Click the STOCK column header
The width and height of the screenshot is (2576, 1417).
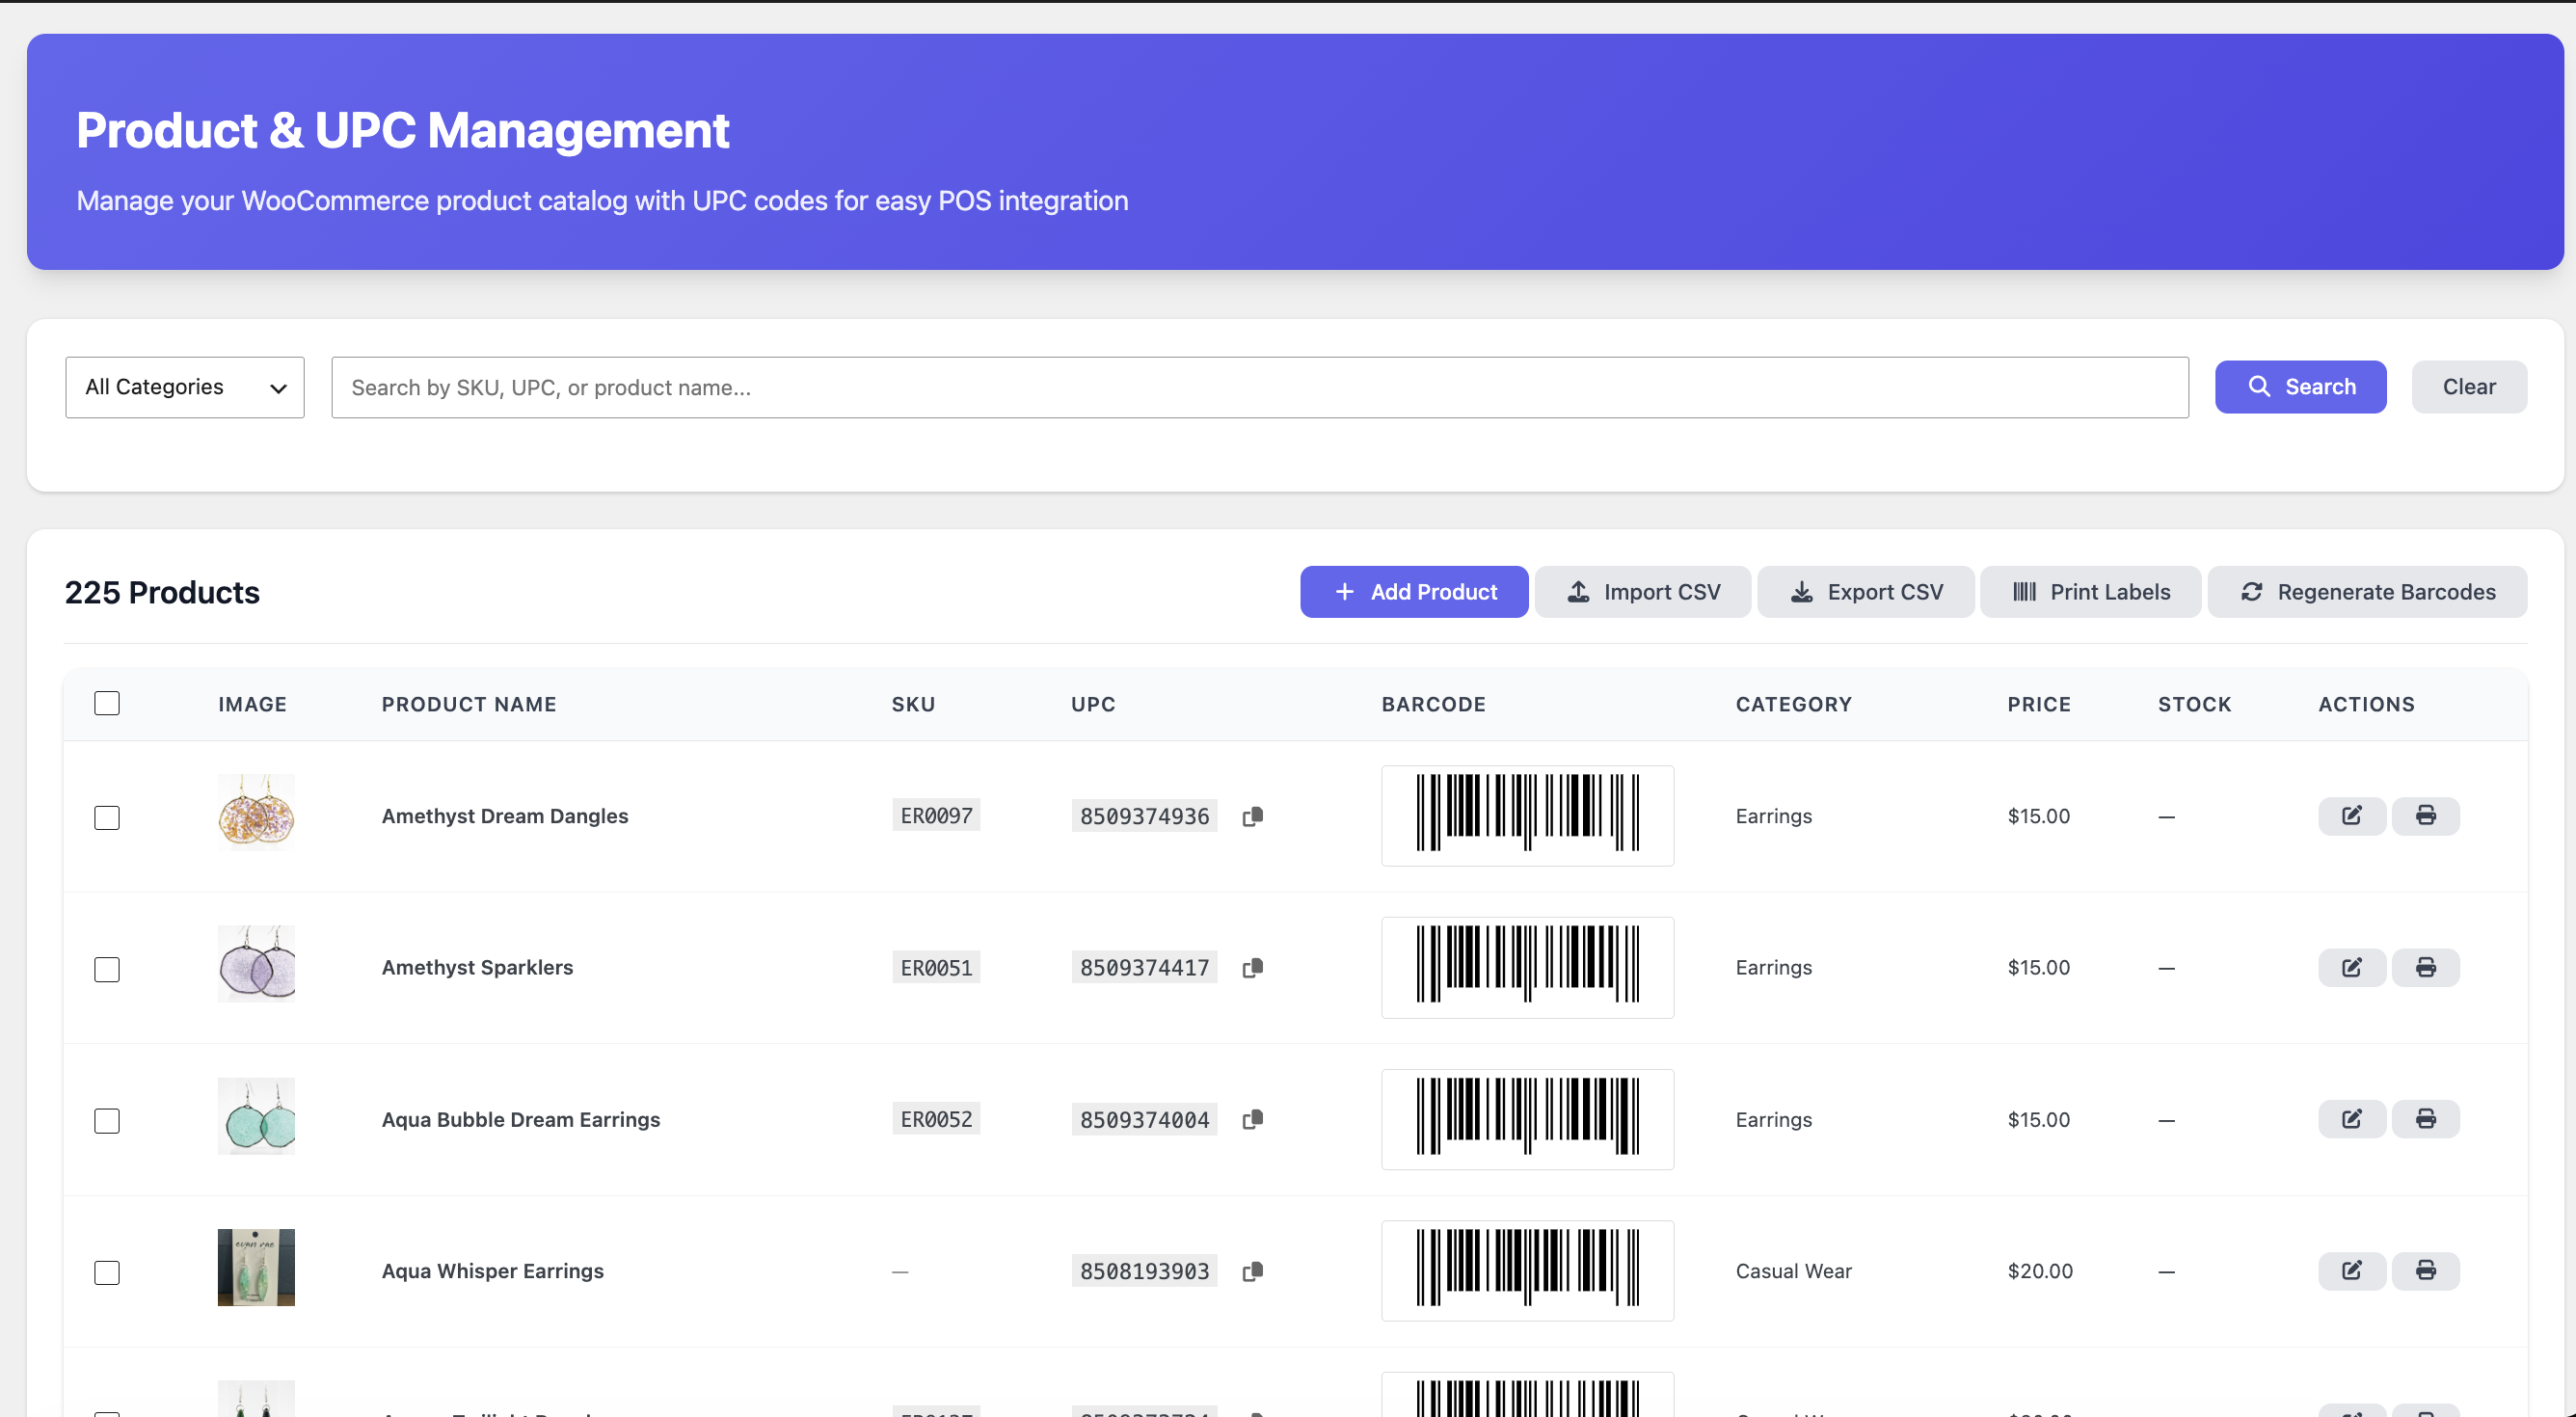click(2194, 704)
